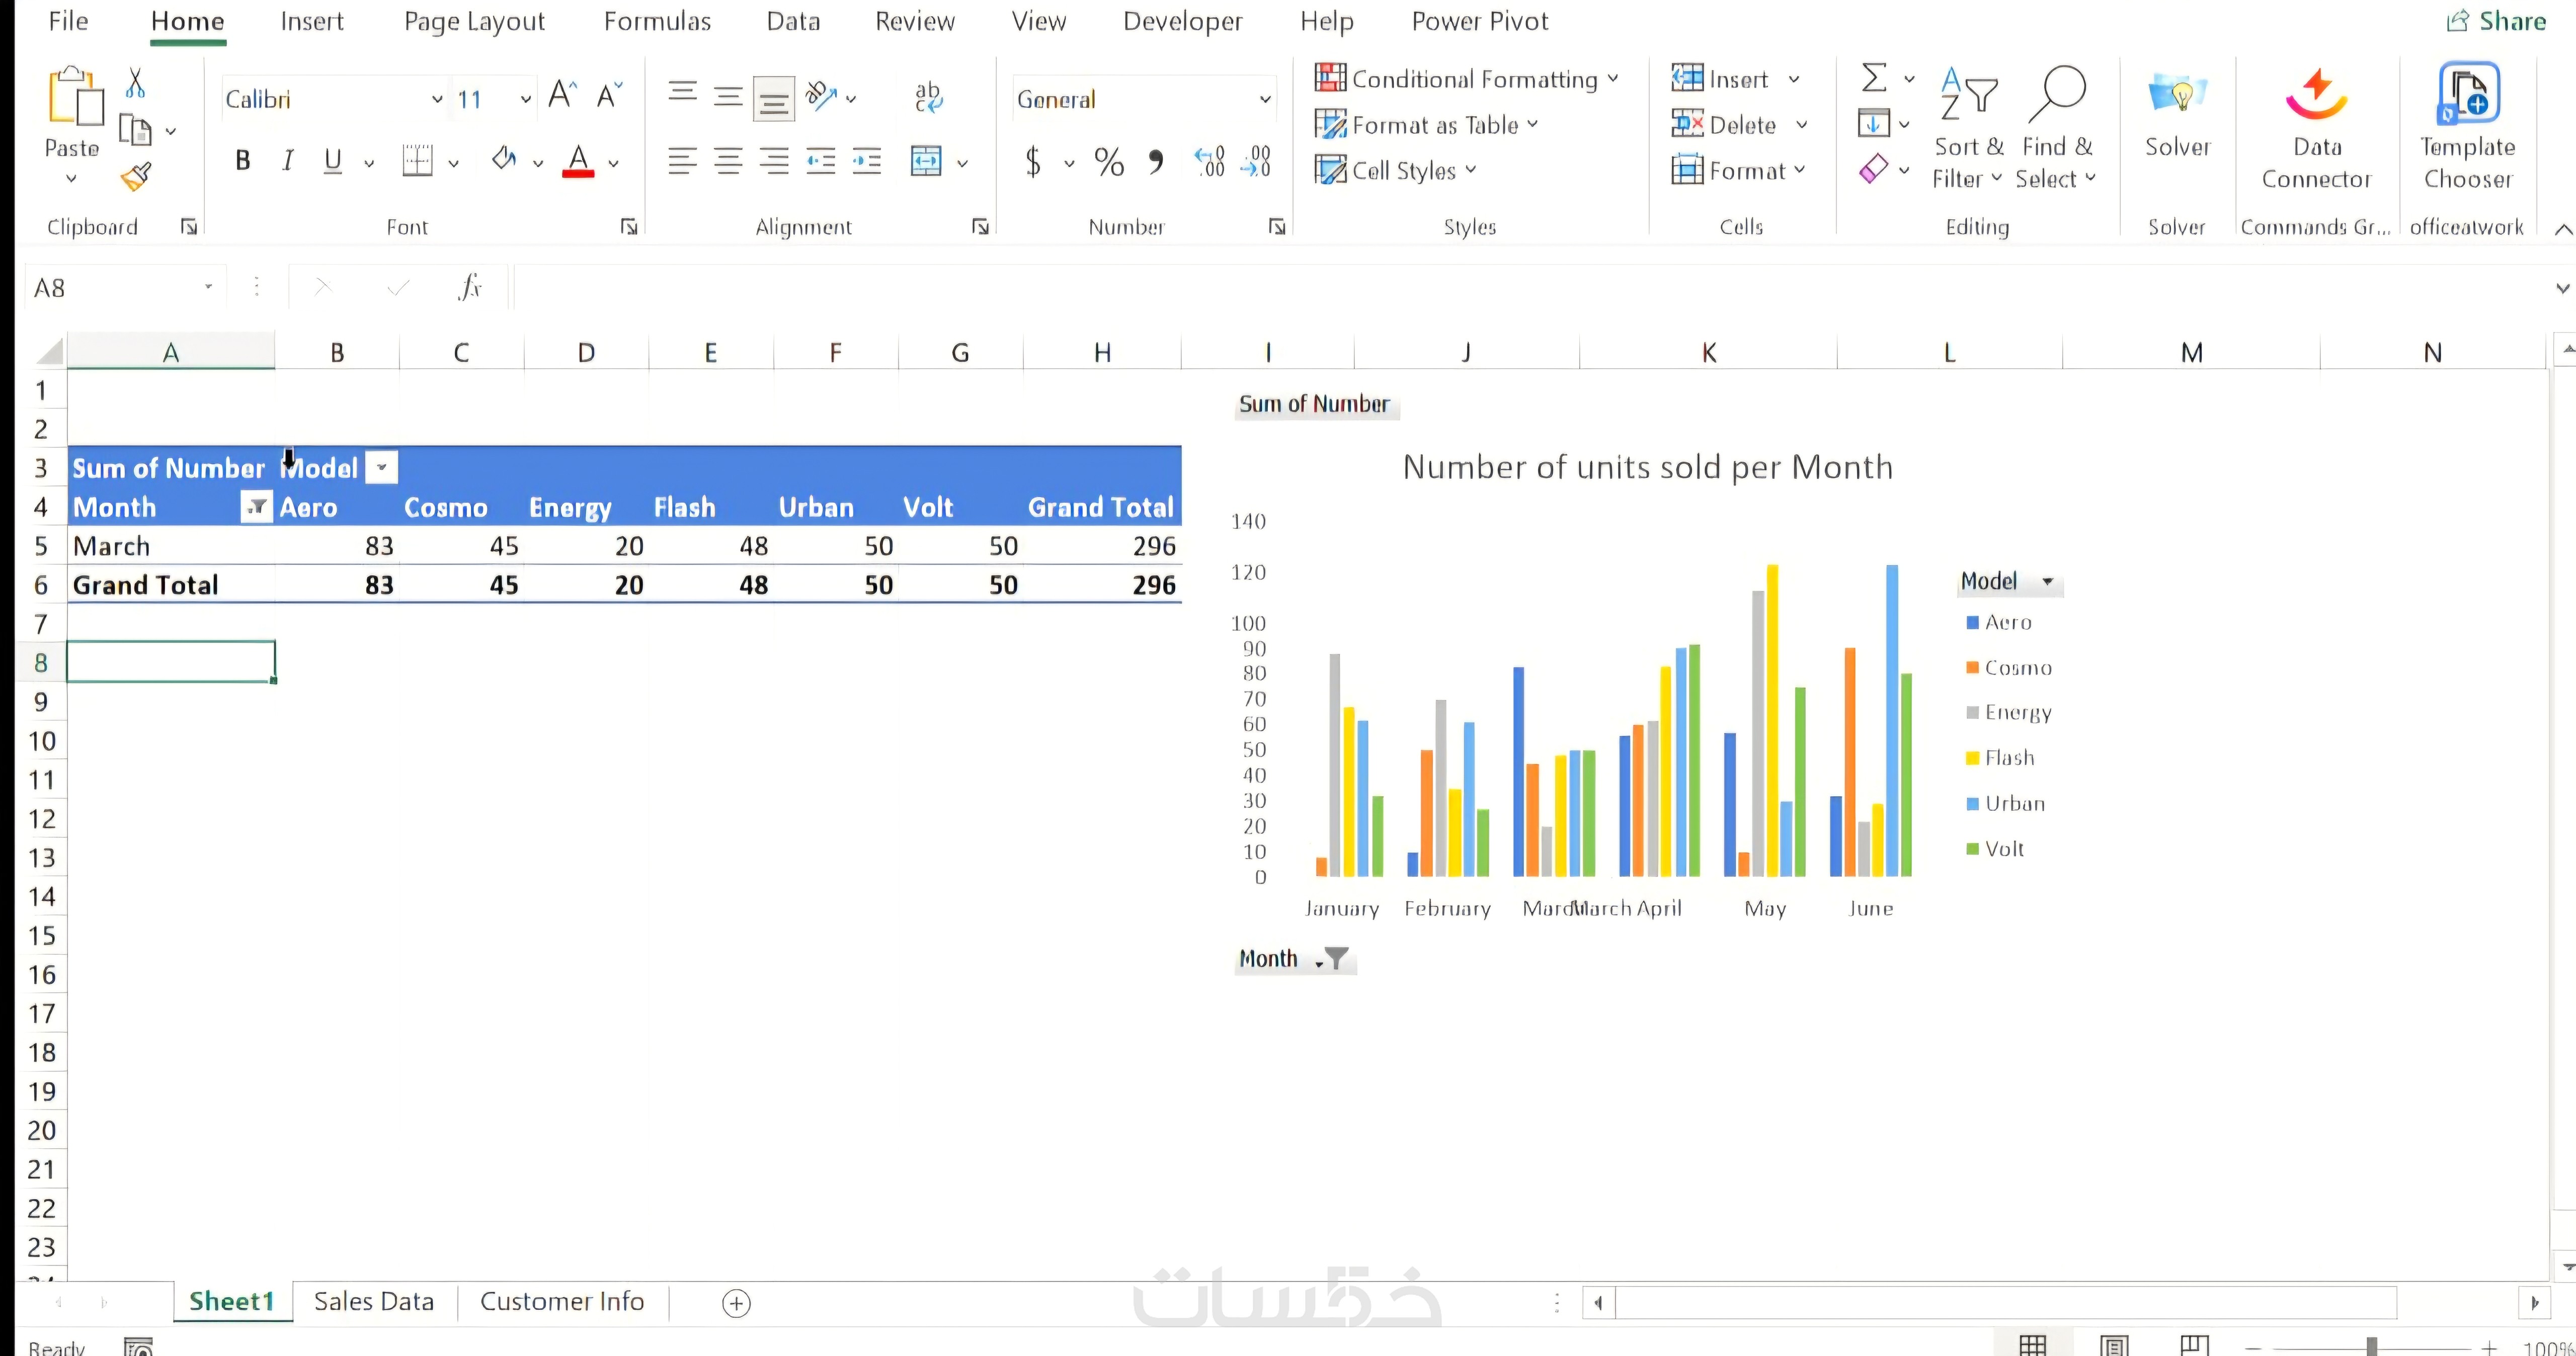Expand the Name Box dropdown
The image size is (2576, 1356).
[208, 287]
